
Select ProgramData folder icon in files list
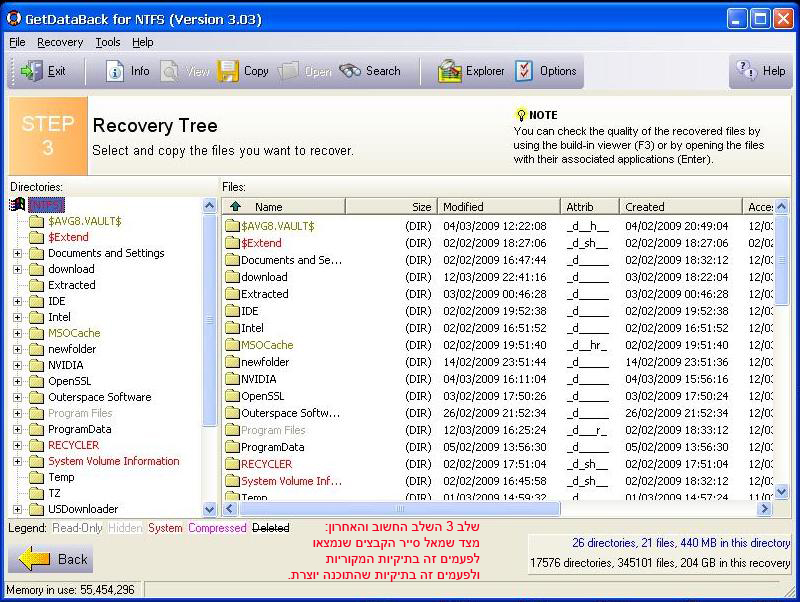click(232, 447)
